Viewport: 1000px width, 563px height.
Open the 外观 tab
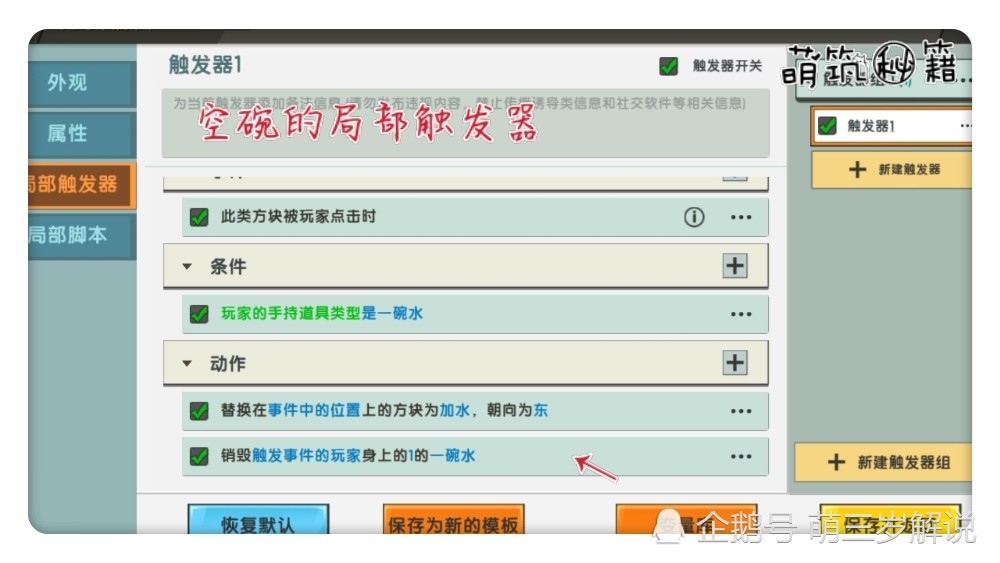82,83
